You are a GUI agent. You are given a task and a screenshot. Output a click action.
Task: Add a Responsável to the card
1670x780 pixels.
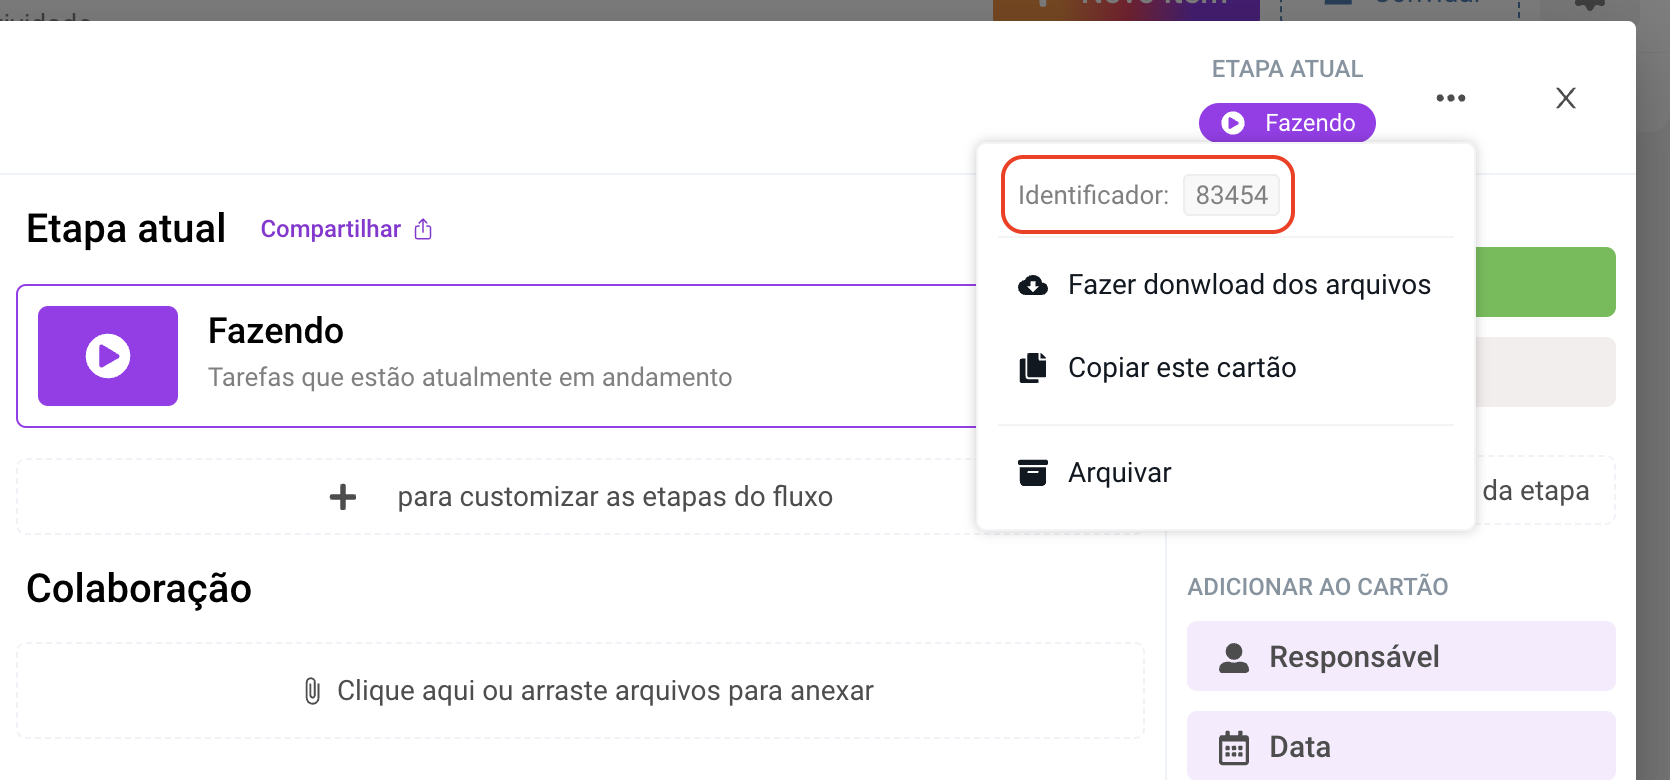[1400, 657]
